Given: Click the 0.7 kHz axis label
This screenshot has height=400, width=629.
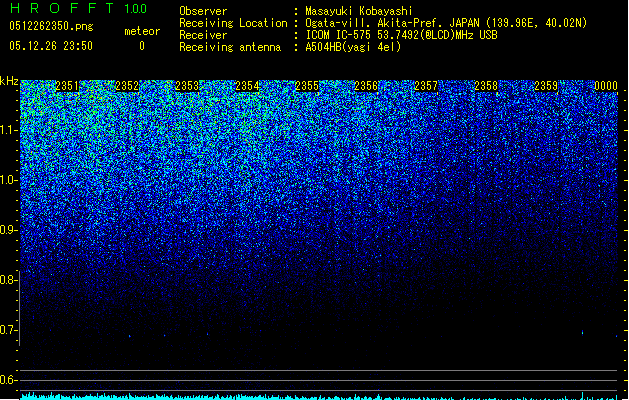Looking at the screenshot, I should click(8, 330).
